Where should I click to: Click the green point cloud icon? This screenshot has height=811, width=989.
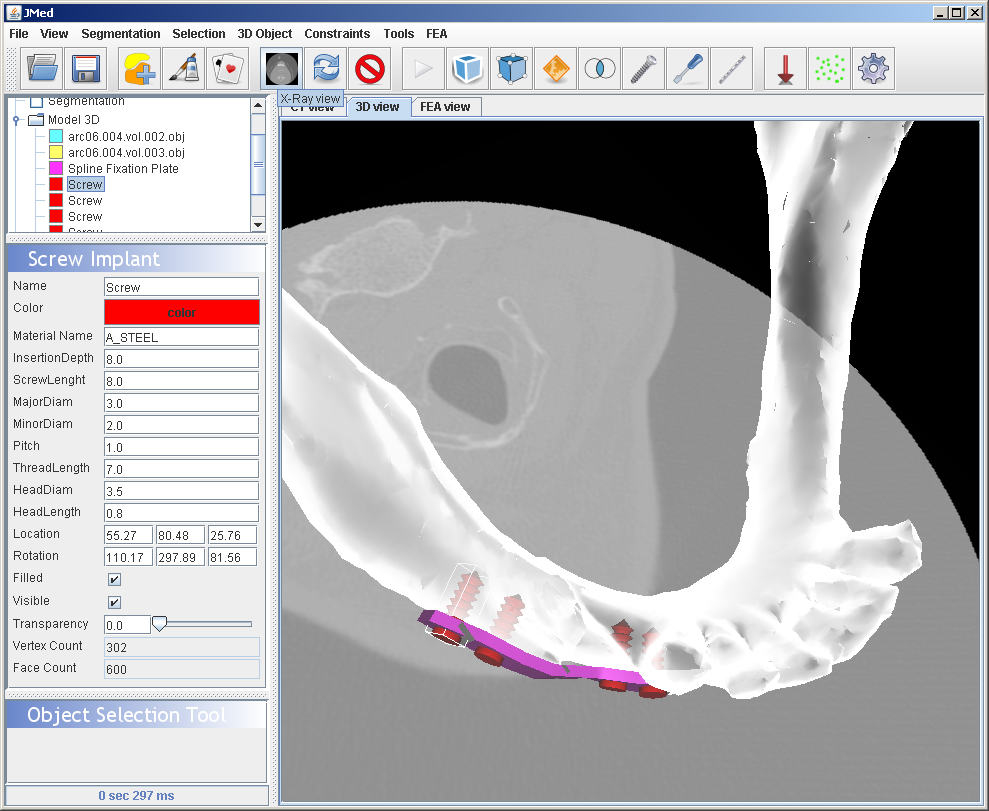[830, 69]
